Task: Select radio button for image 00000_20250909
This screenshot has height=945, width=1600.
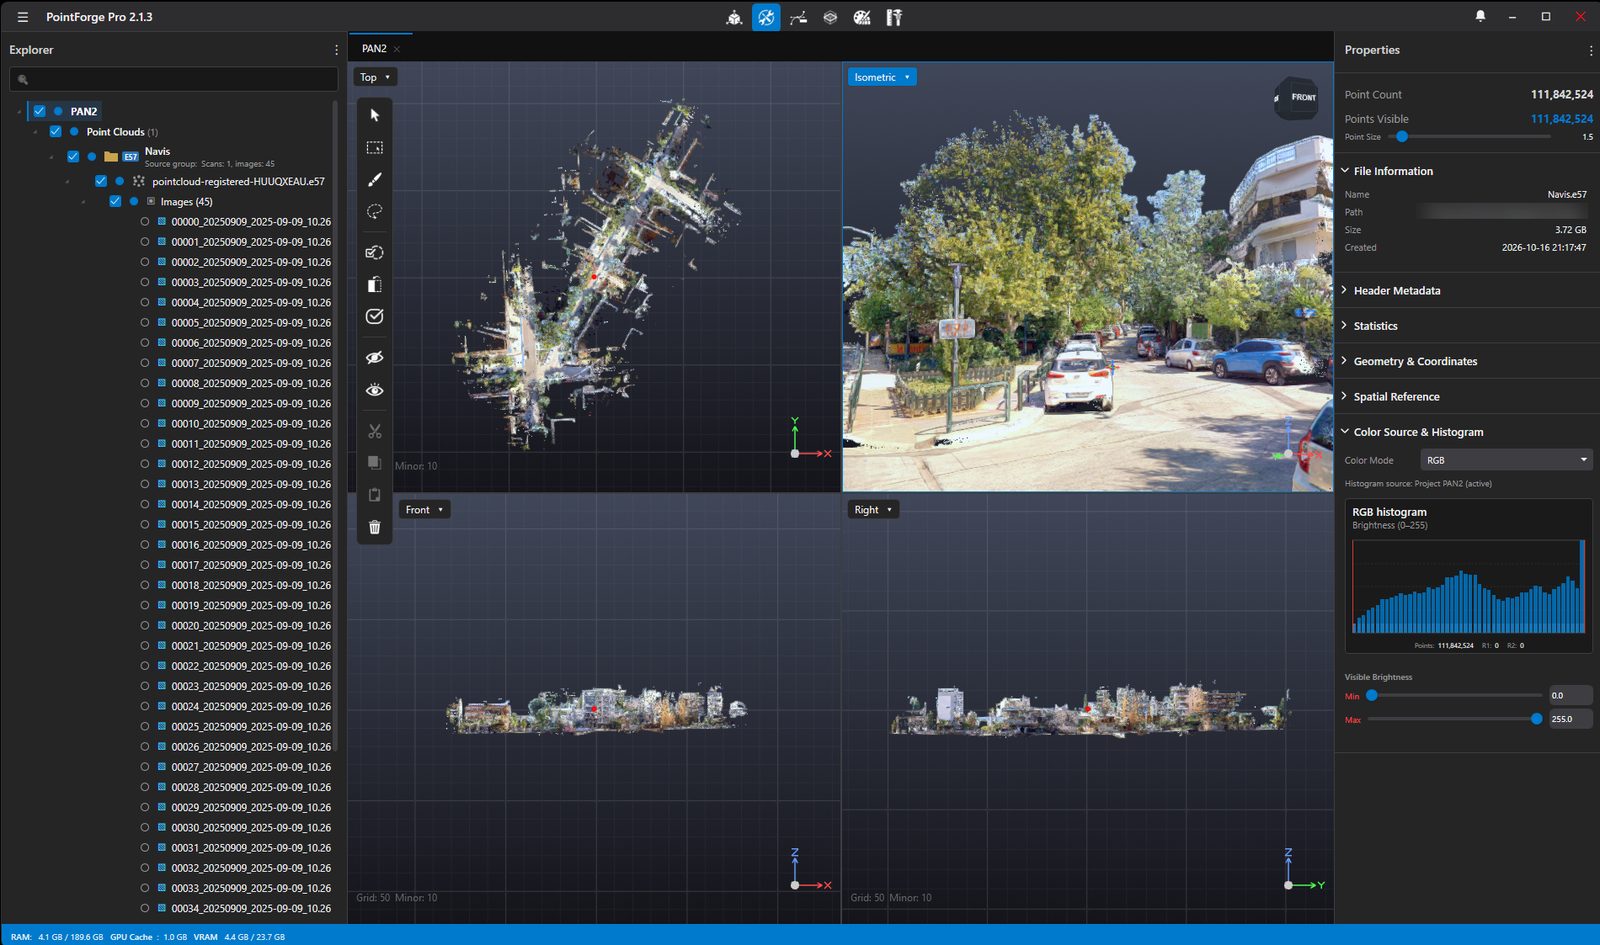Action: click(145, 221)
